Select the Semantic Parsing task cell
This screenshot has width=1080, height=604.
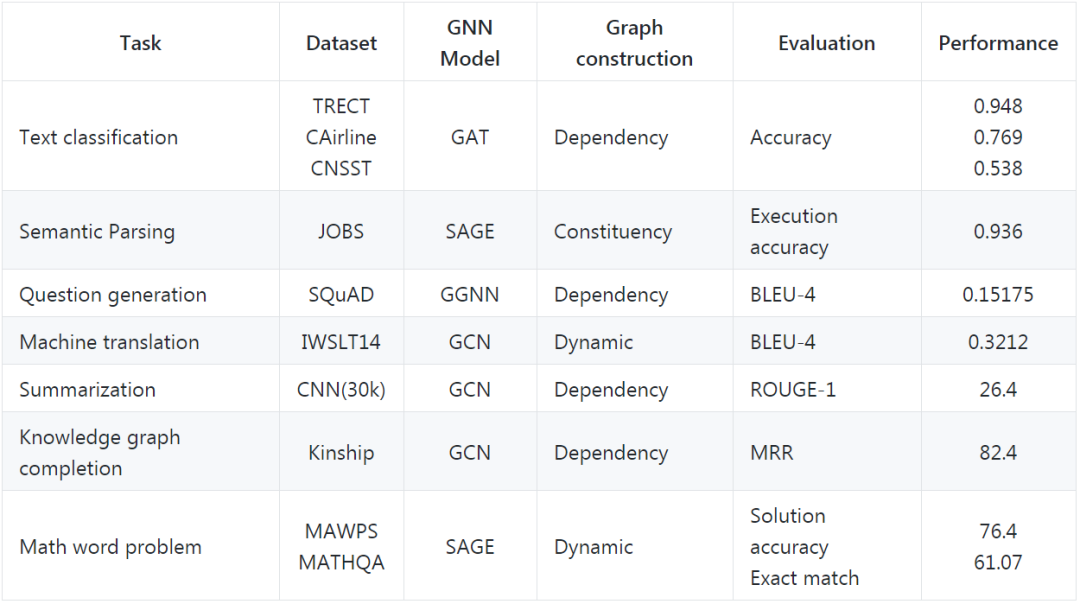pyautogui.click(x=141, y=231)
